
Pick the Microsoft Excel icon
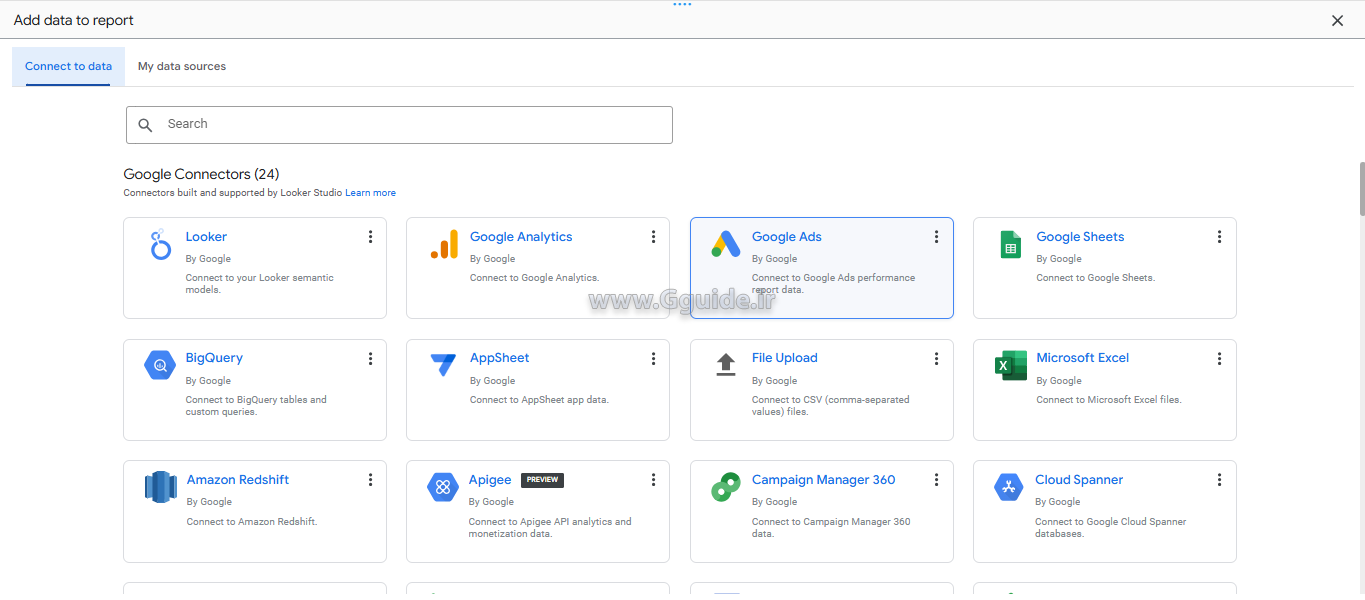(x=1010, y=365)
